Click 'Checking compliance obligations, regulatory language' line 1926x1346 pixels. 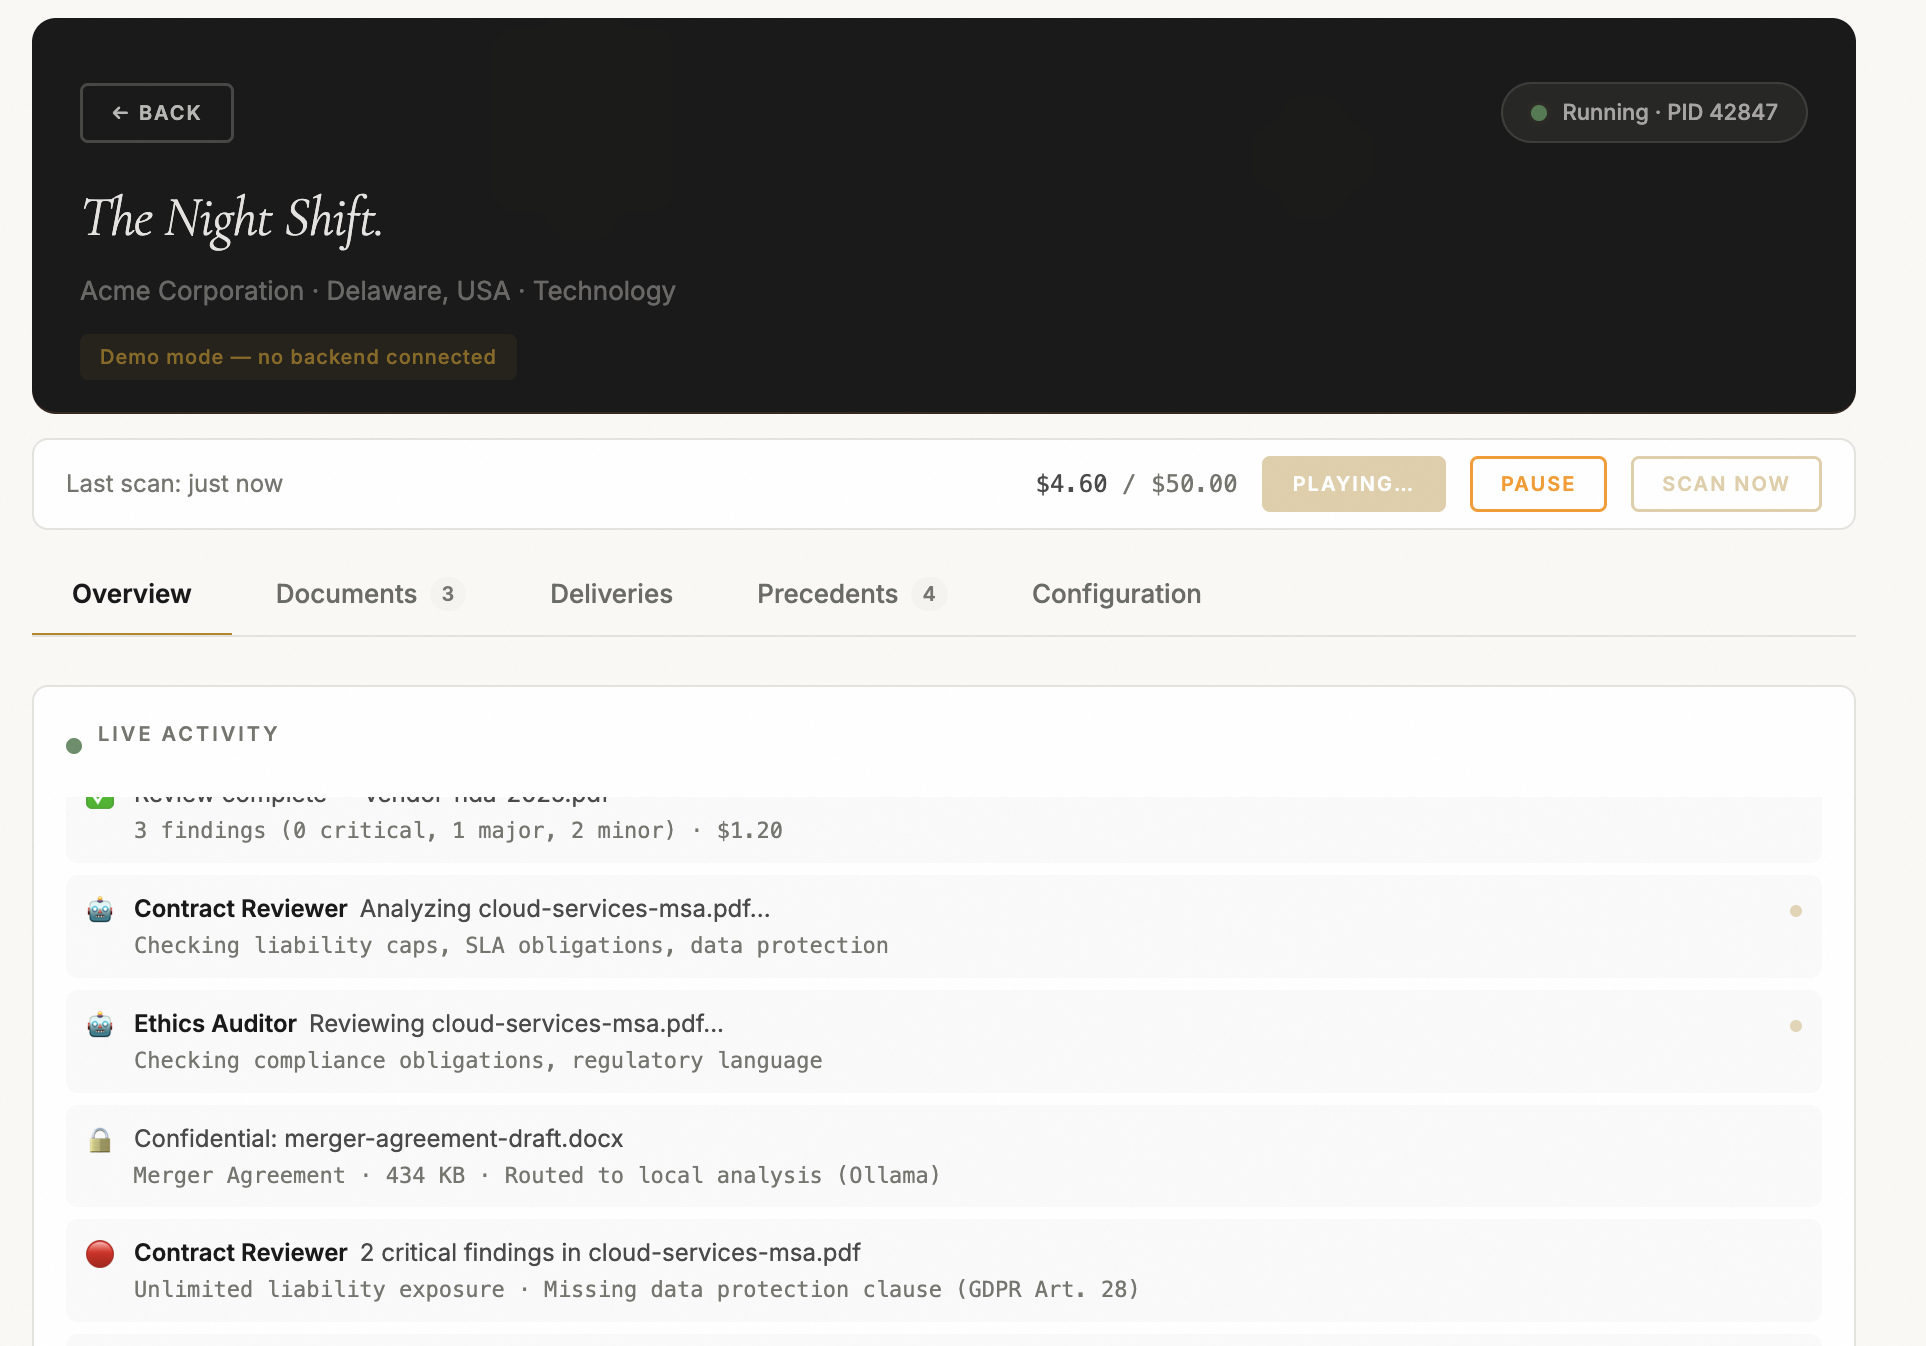[478, 1061]
